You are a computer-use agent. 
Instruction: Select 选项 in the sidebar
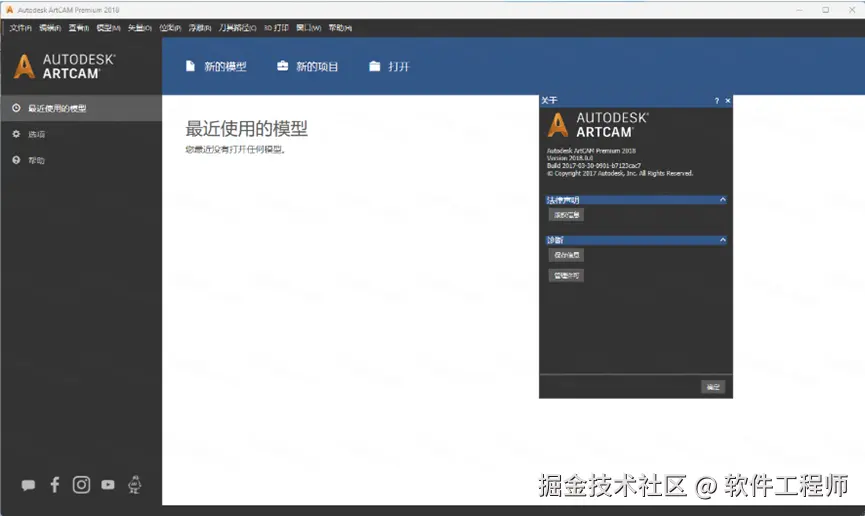(x=81, y=134)
